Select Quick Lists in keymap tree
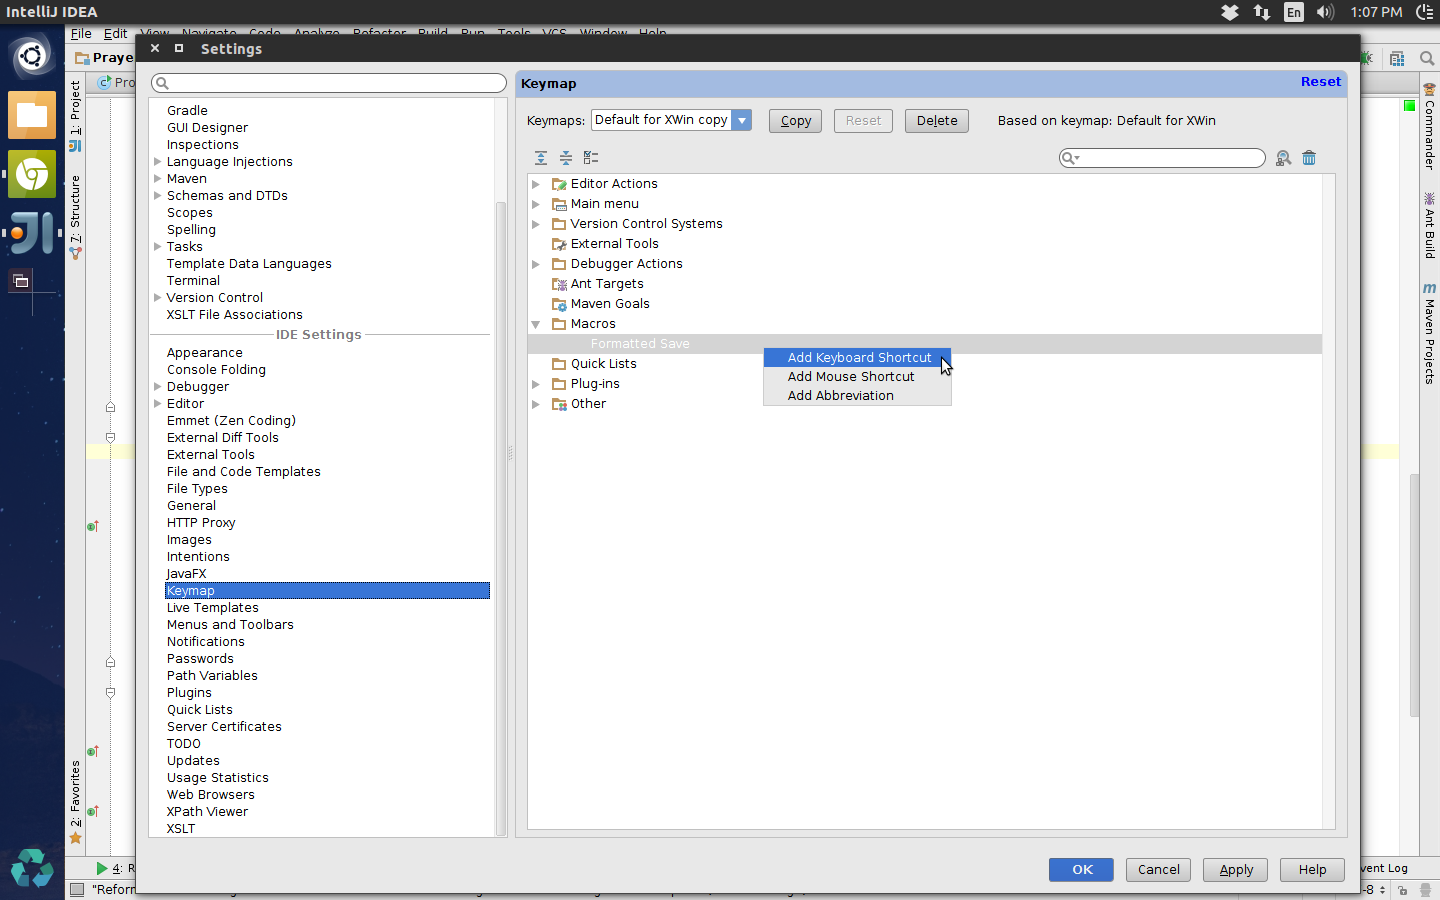Viewport: 1440px width, 900px height. (604, 364)
